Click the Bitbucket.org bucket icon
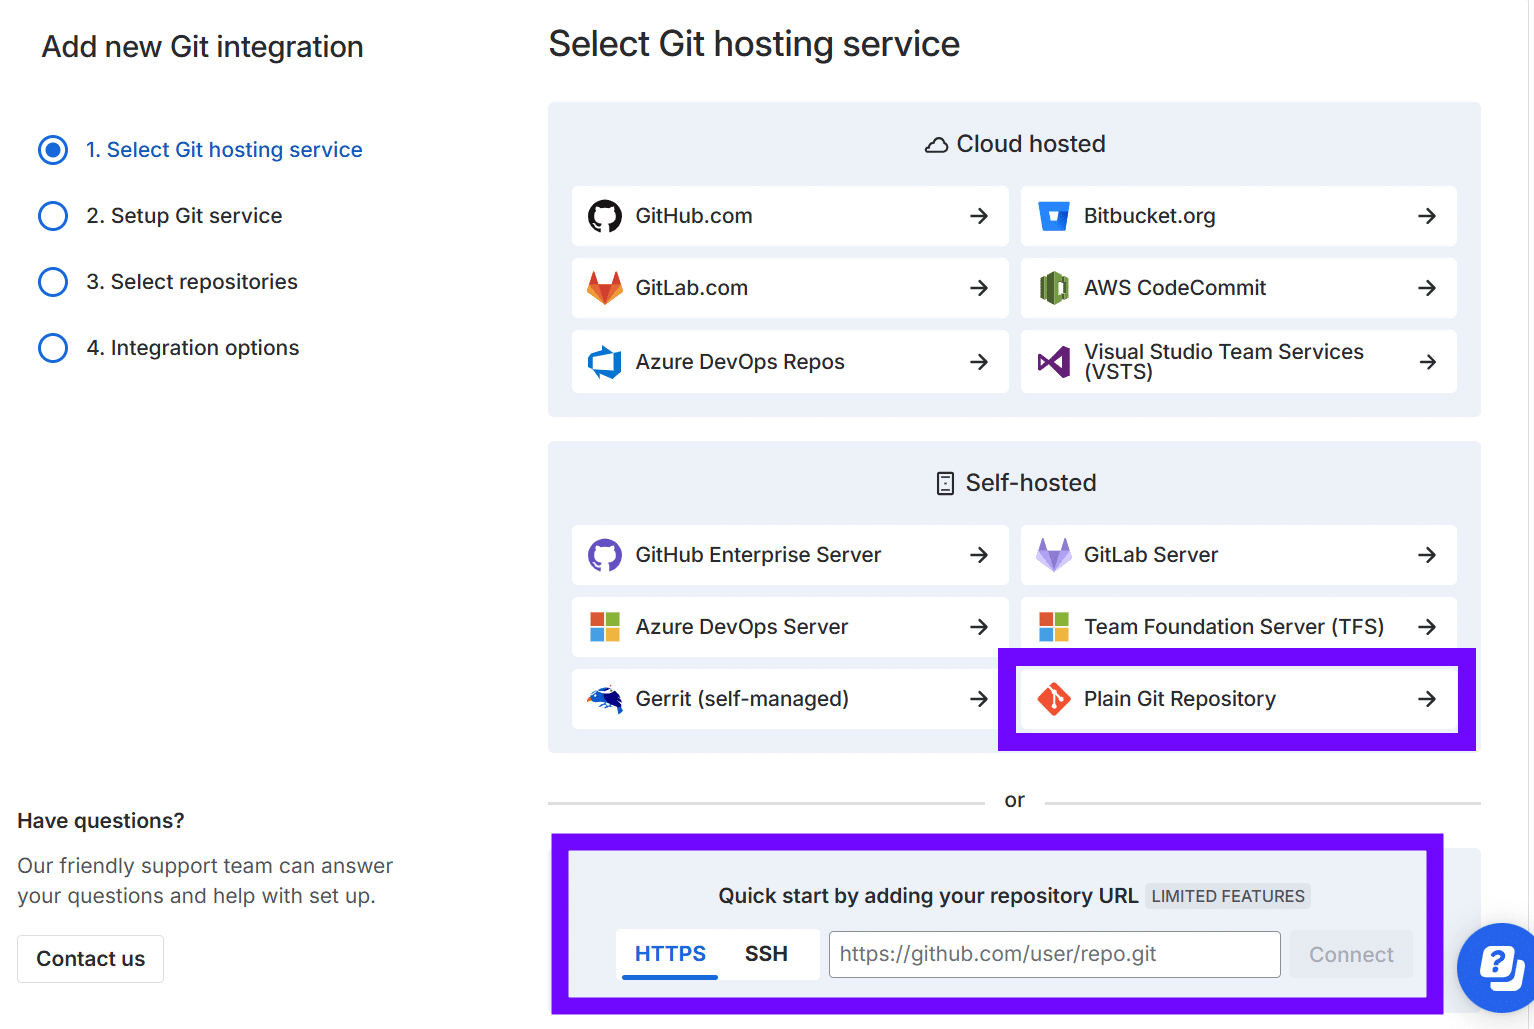The width and height of the screenshot is (1534, 1029). coord(1053,216)
